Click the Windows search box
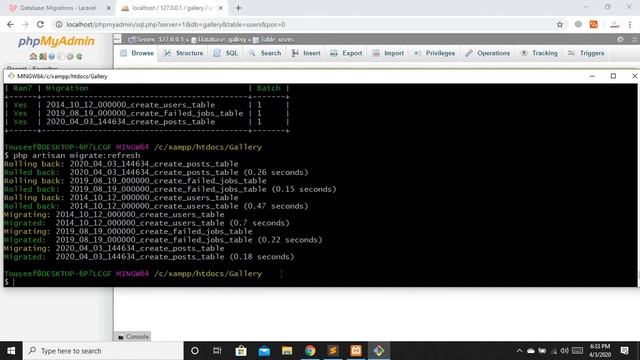The image size is (640, 360). click(x=103, y=351)
